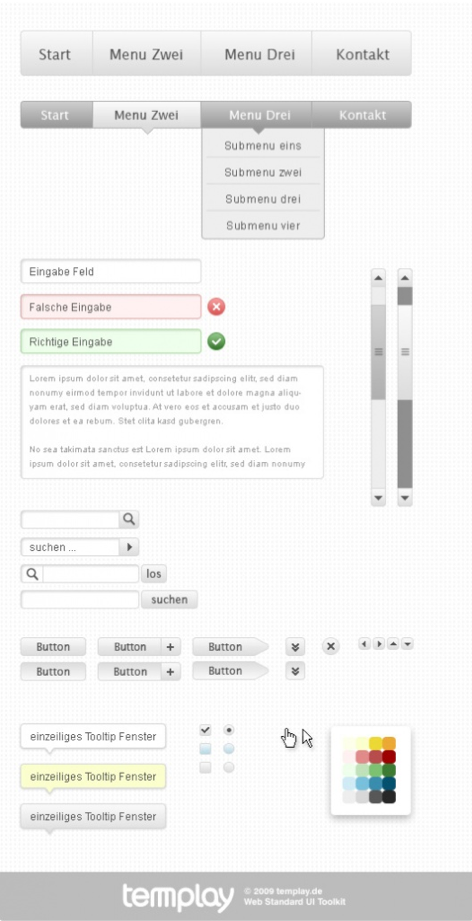Click the green checkmark validation icon
Screen dimensions: 472x921
coord(216,341)
